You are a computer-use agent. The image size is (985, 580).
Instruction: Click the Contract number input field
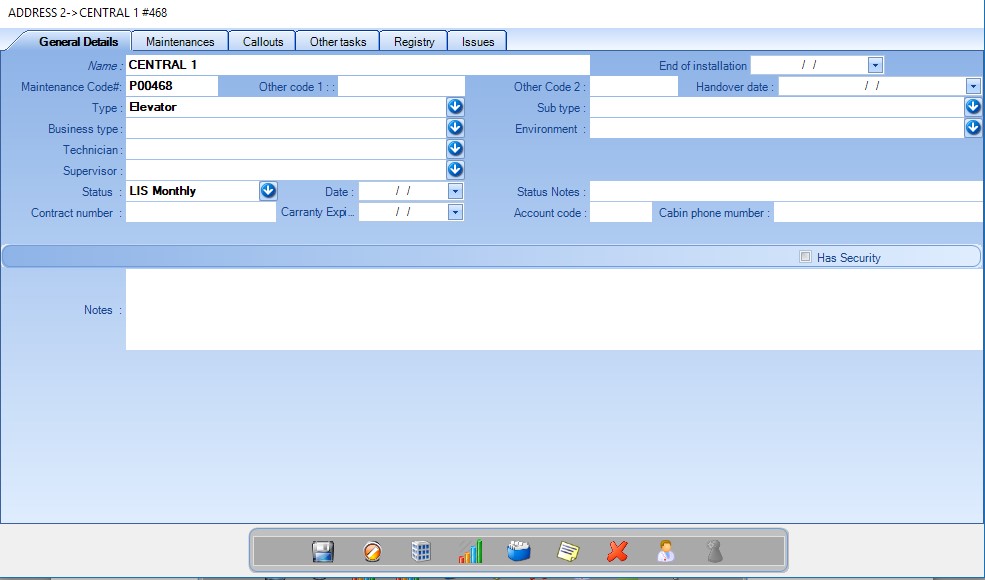tap(200, 213)
